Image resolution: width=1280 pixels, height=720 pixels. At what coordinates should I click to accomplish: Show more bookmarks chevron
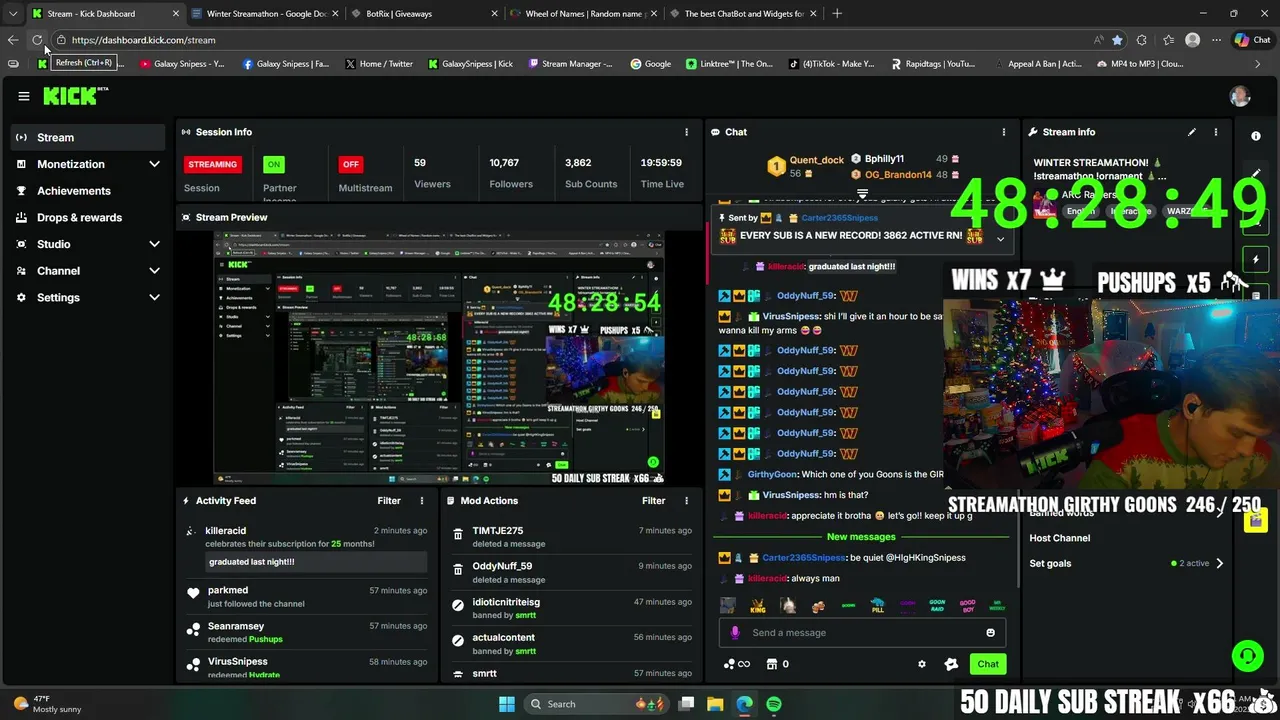(1258, 63)
